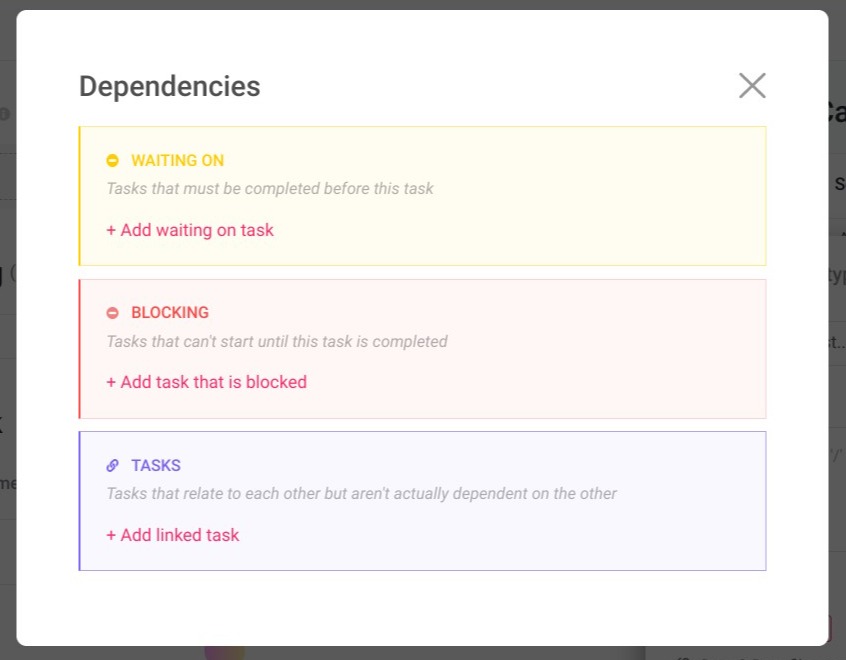Click the purple link Tasks icon
This screenshot has width=846, height=660.
(x=112, y=465)
